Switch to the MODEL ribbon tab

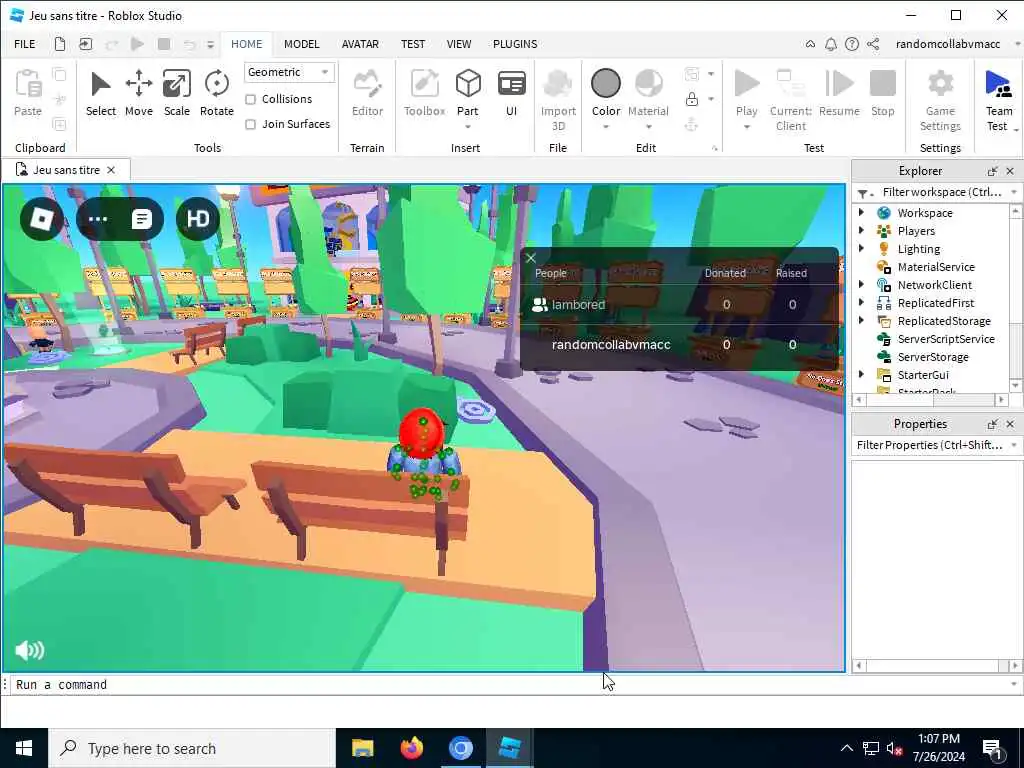(x=302, y=44)
